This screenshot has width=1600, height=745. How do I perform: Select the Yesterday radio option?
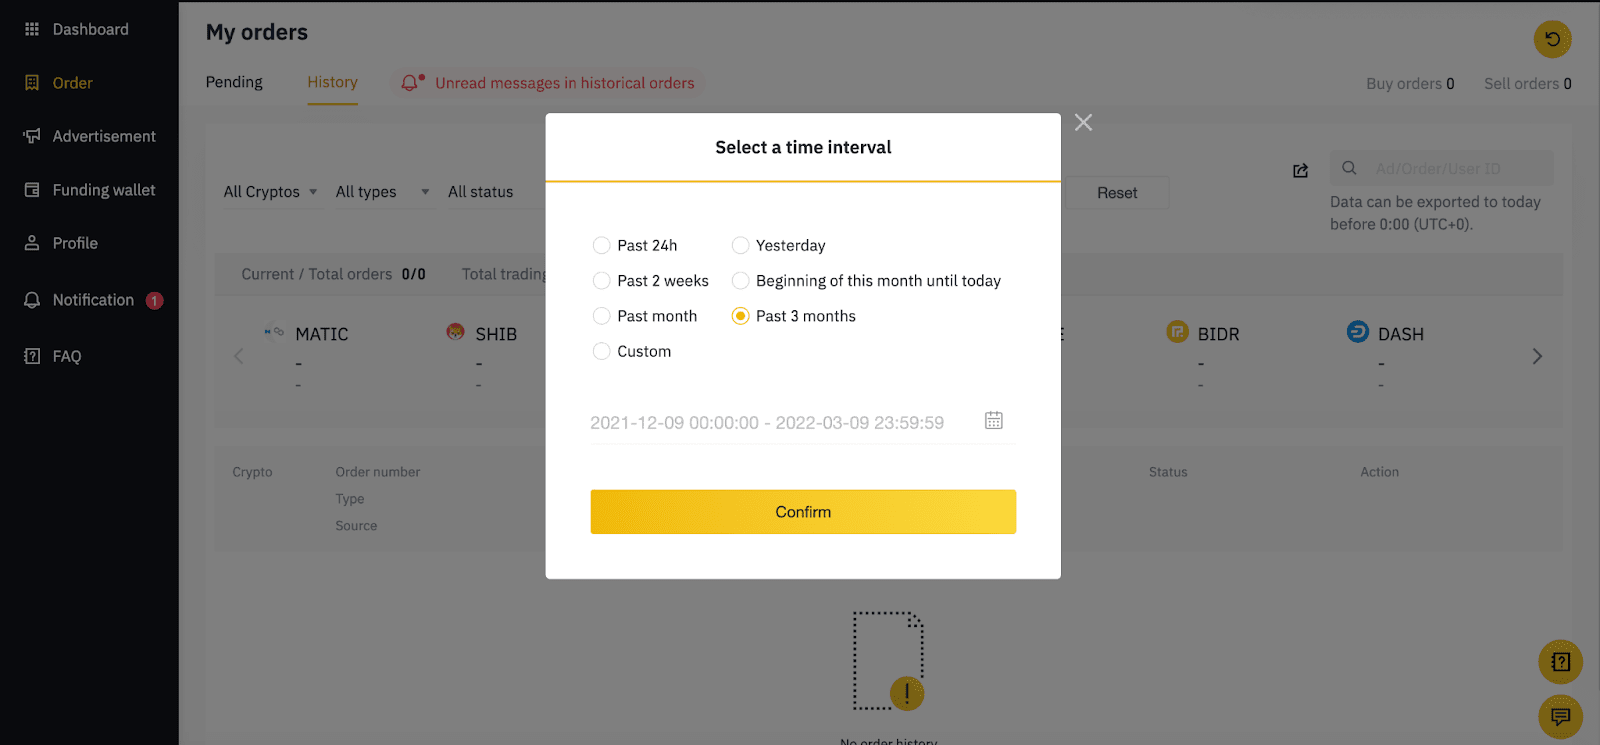[740, 245]
